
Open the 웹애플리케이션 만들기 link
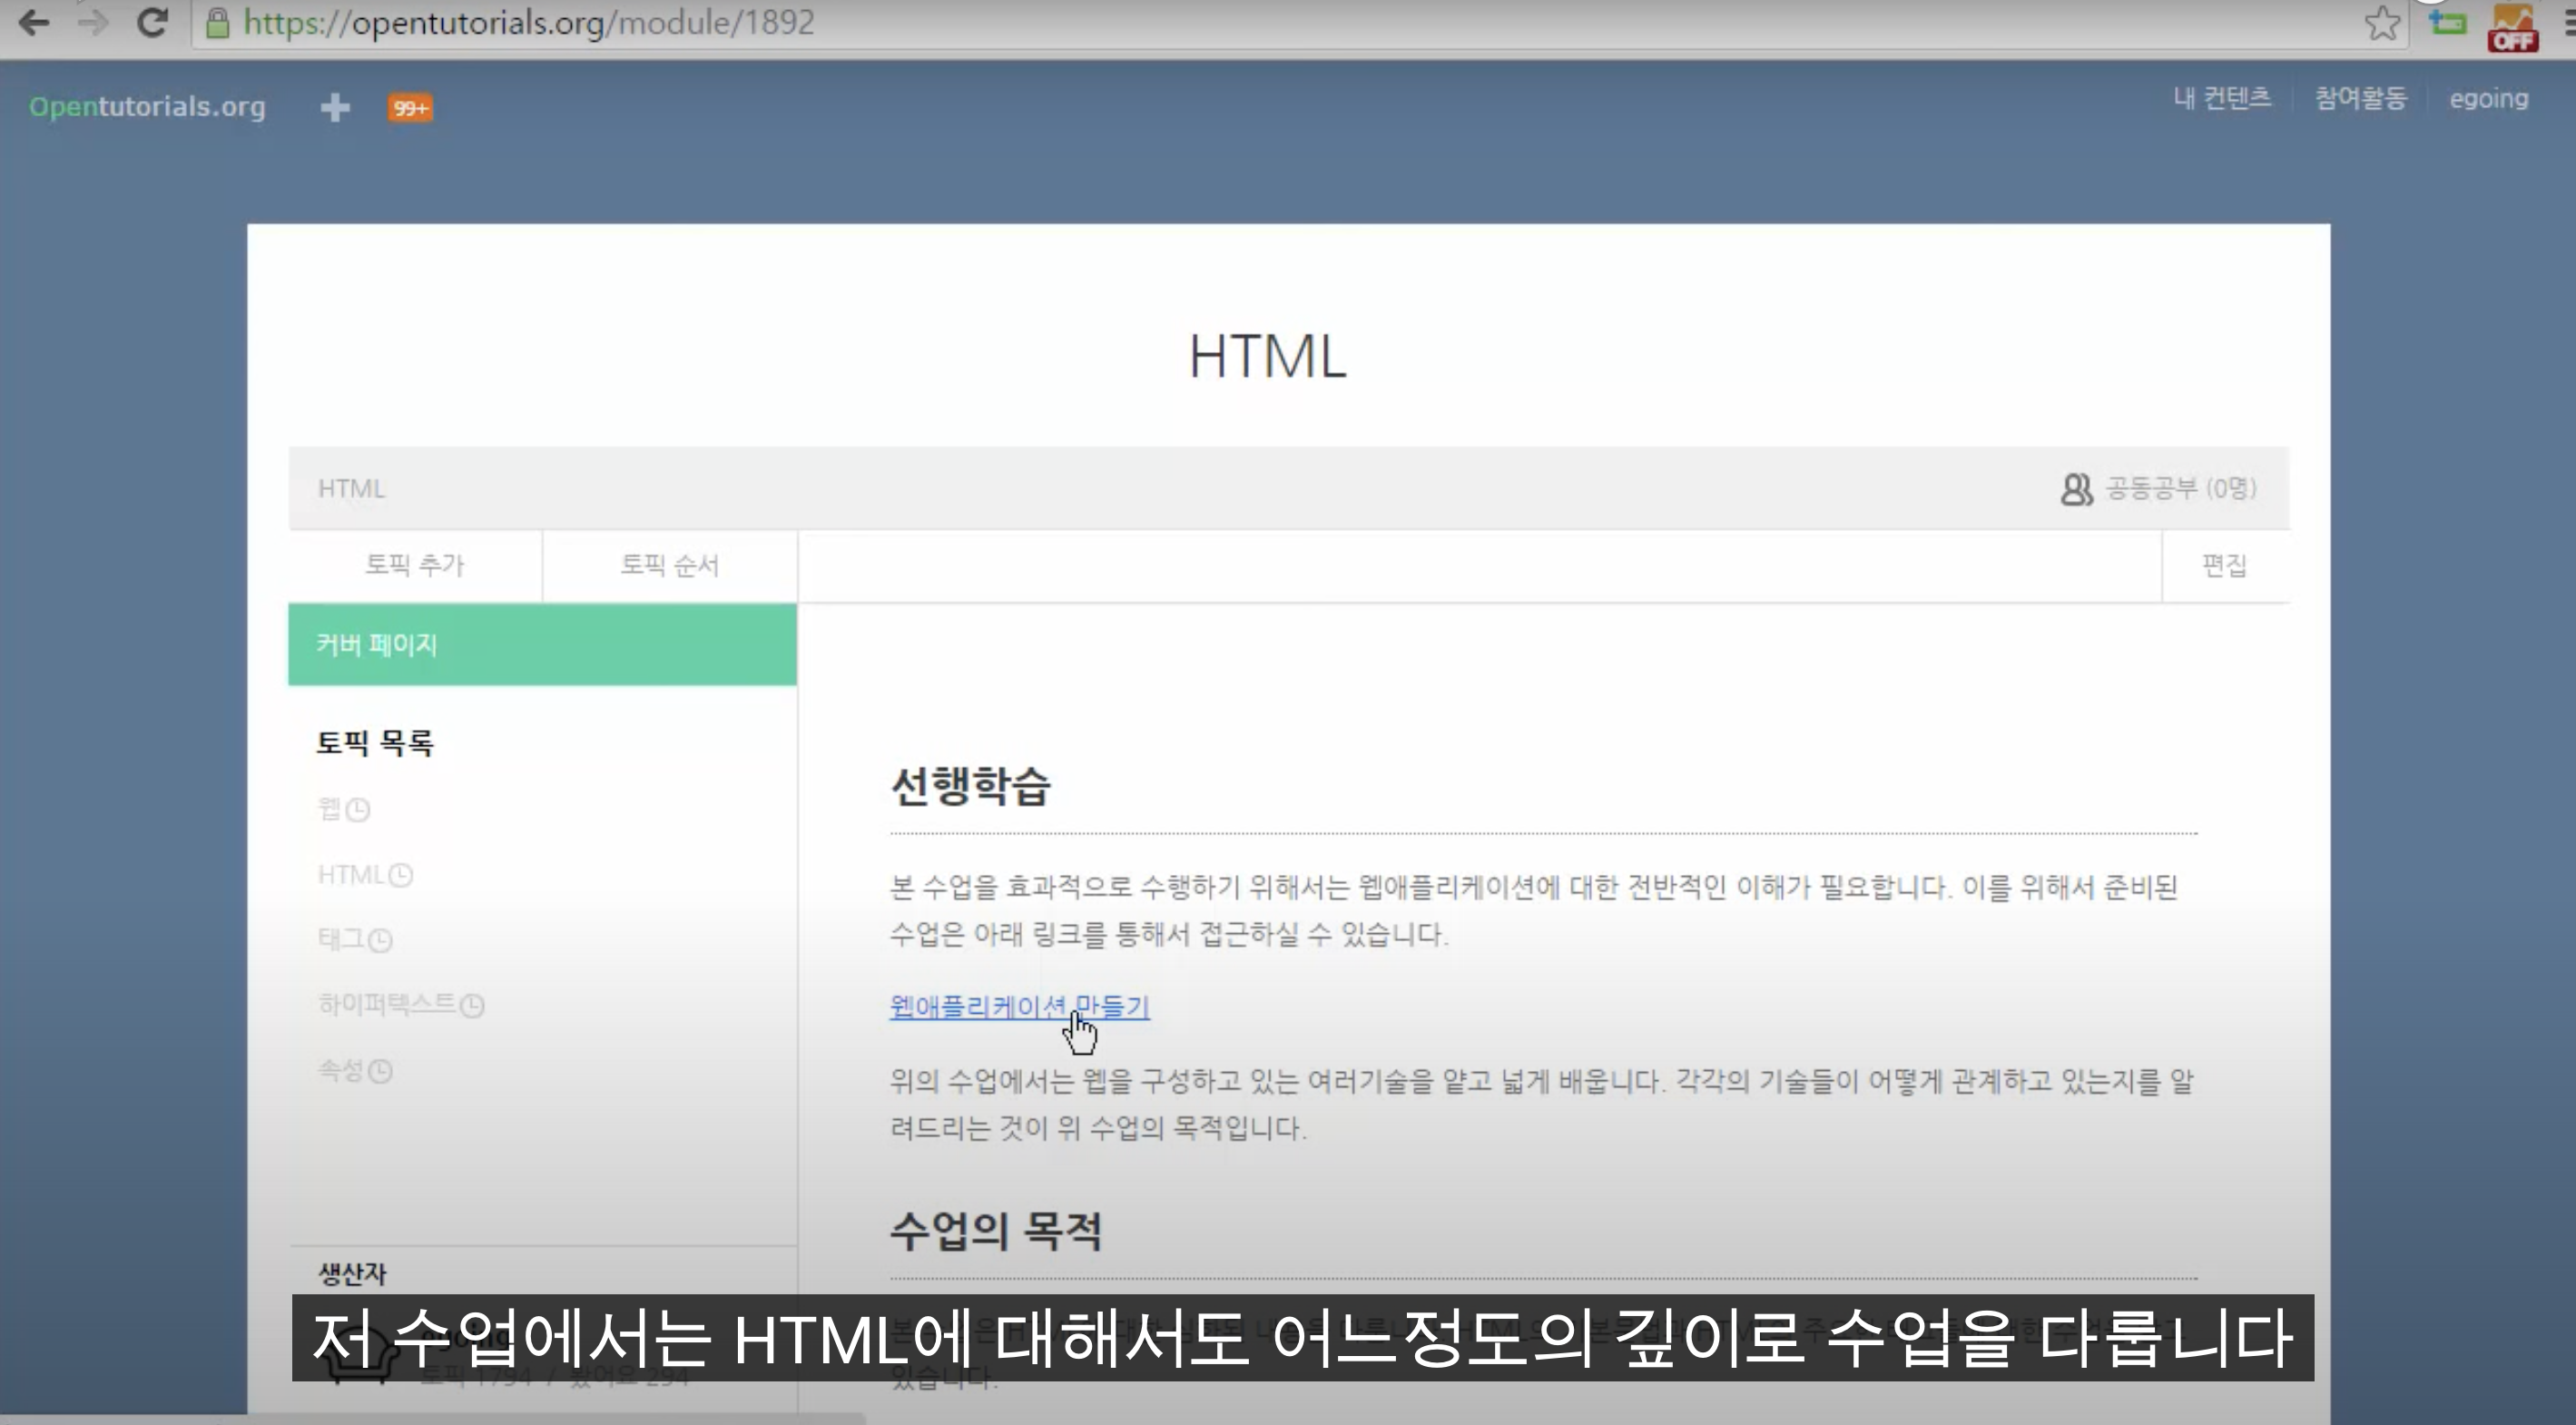click(1019, 1006)
